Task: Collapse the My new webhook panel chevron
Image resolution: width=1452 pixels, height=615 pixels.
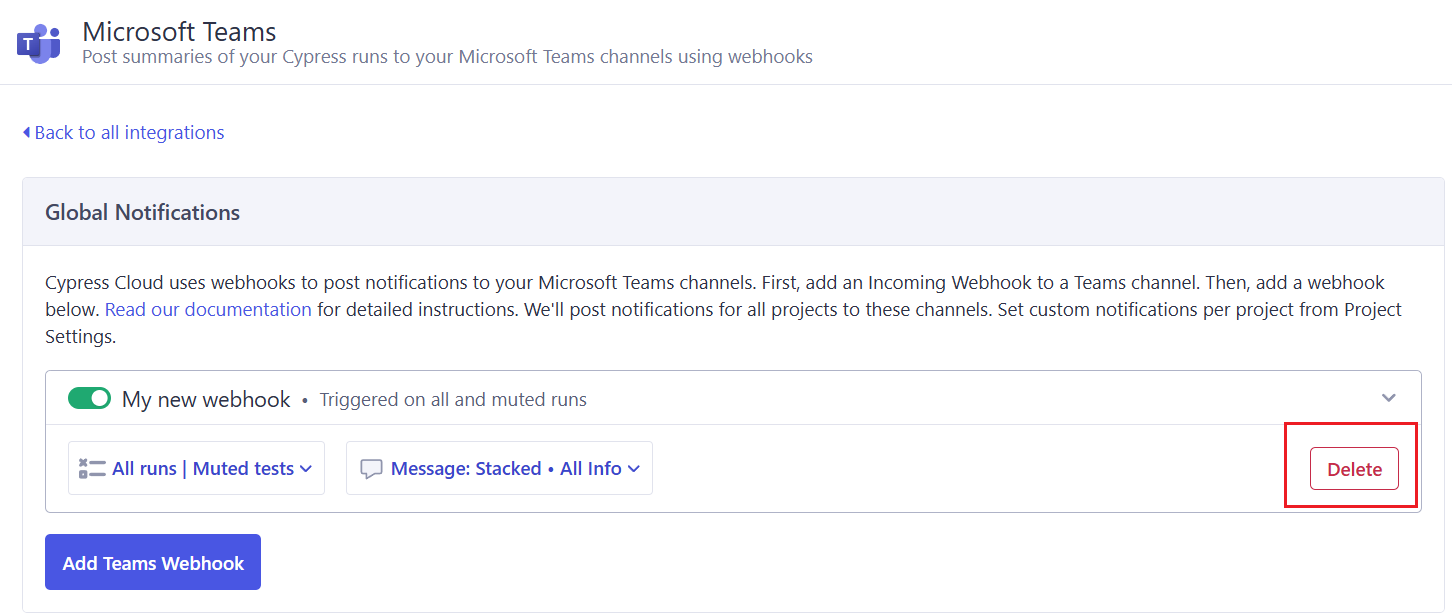Action: pyautogui.click(x=1388, y=398)
